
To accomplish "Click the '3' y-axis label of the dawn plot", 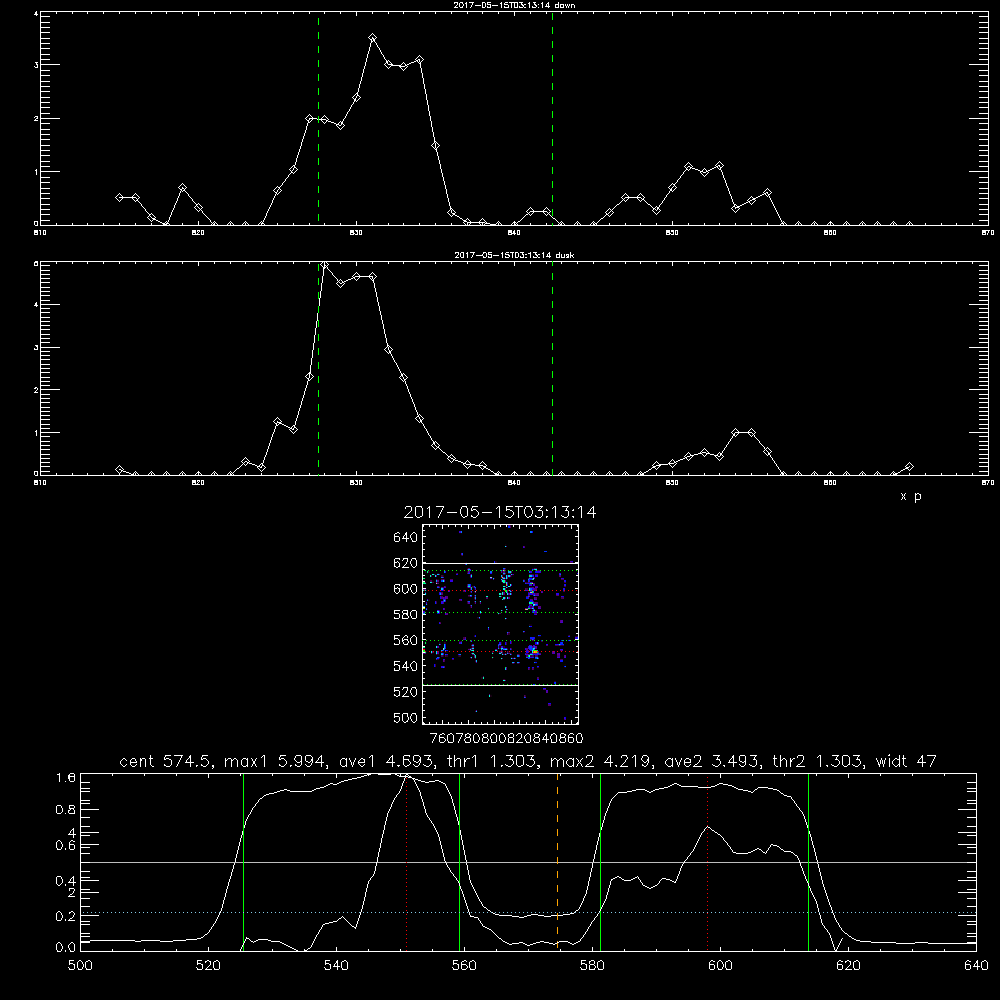I will click(x=36, y=65).
